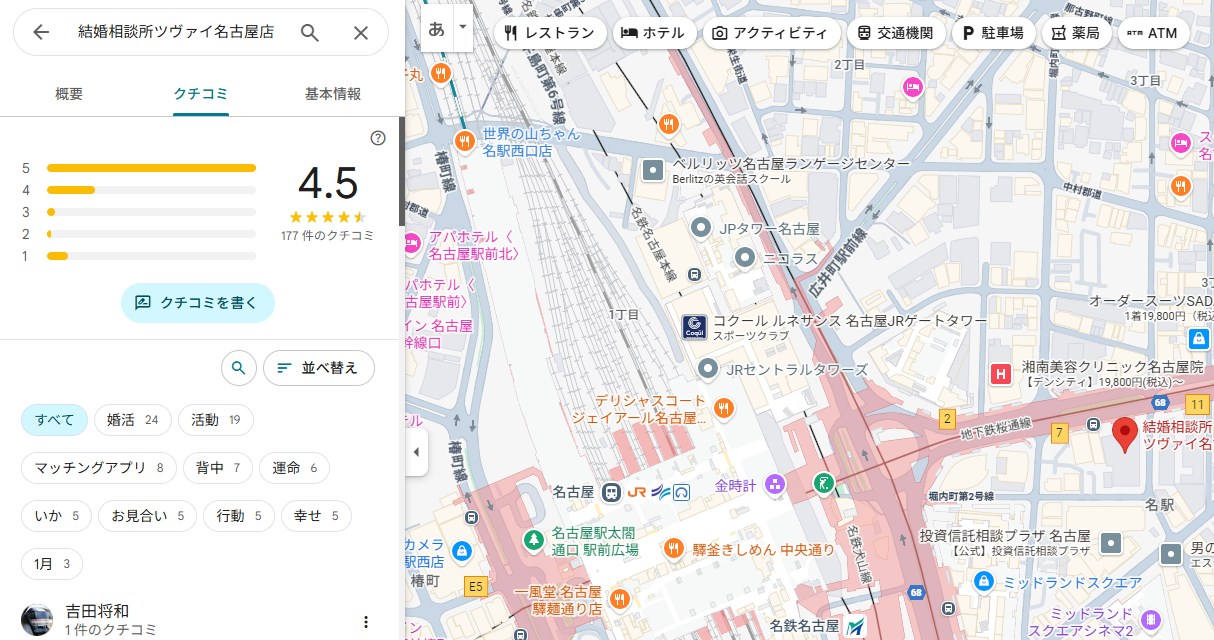Click the 金時計 purple landmark icon
Image resolution: width=1214 pixels, height=640 pixels.
point(774,486)
